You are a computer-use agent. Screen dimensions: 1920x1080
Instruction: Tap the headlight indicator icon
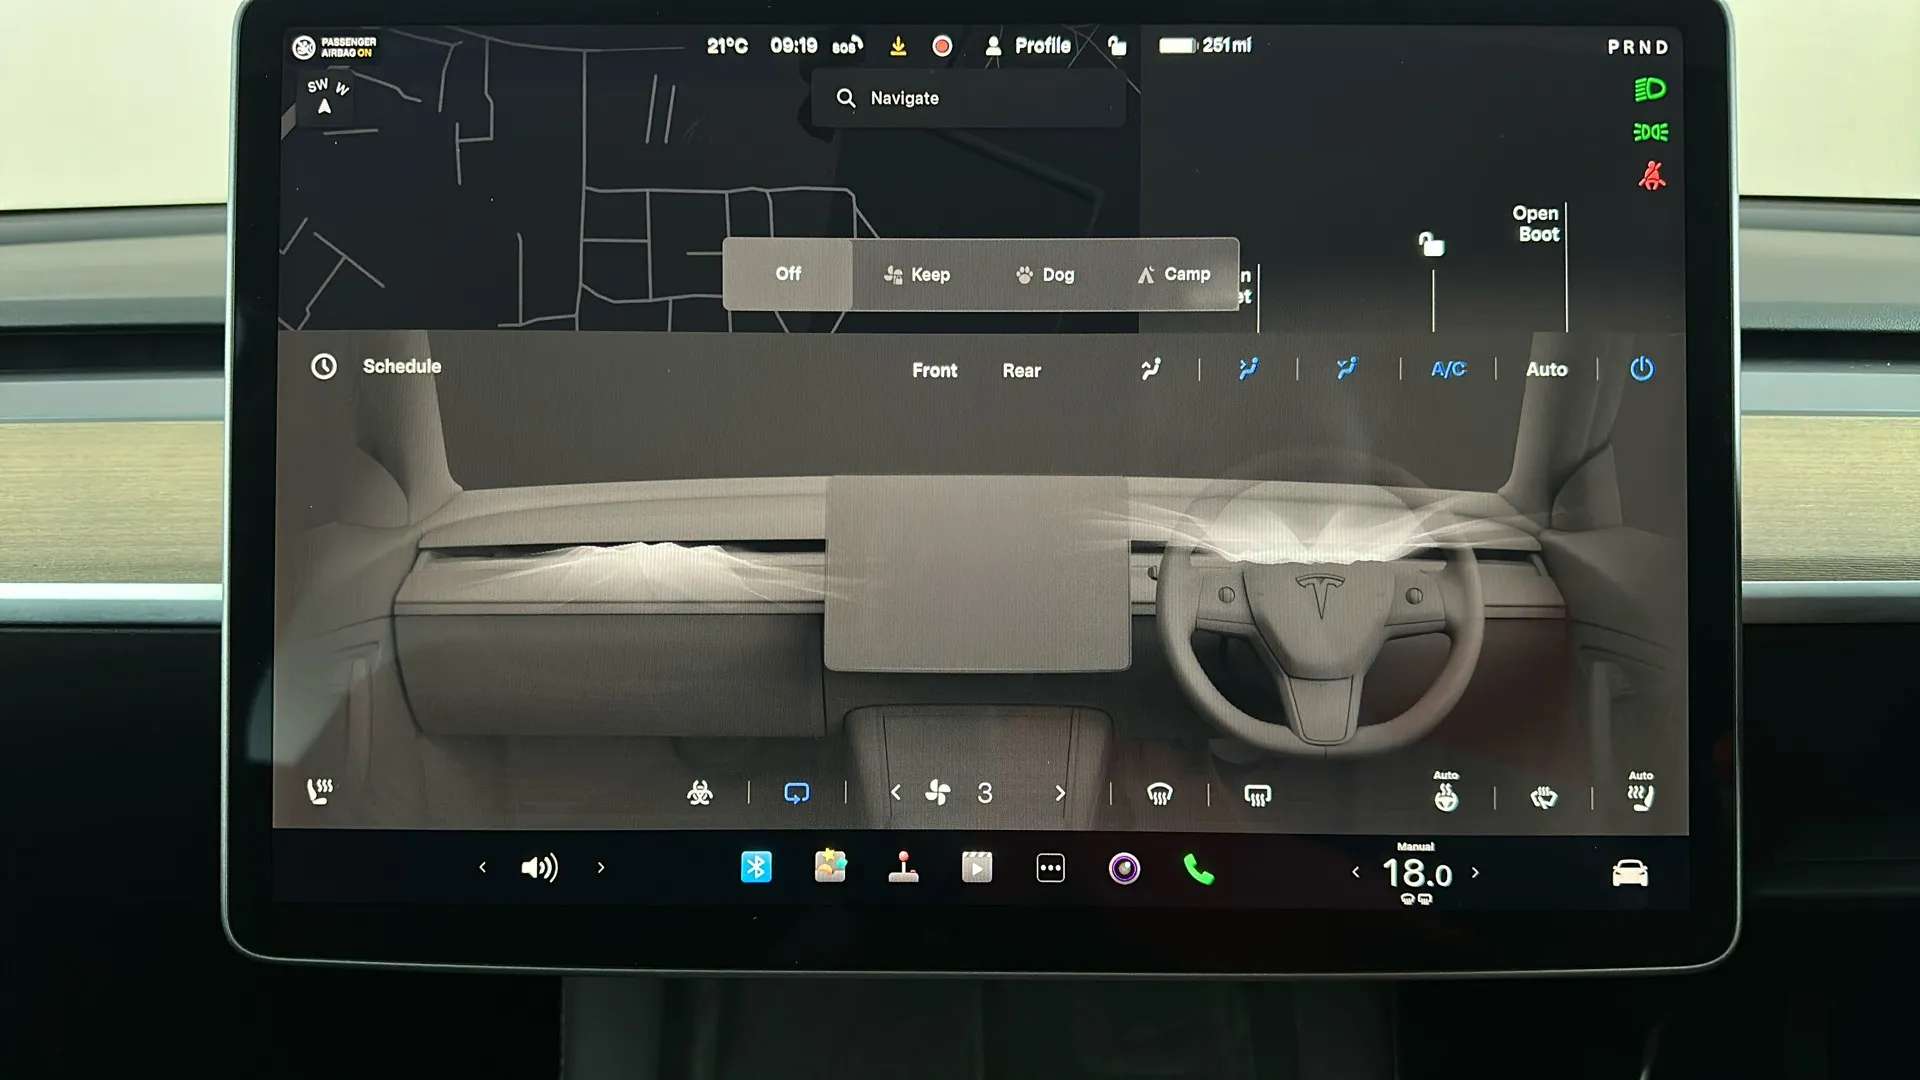(x=1650, y=90)
